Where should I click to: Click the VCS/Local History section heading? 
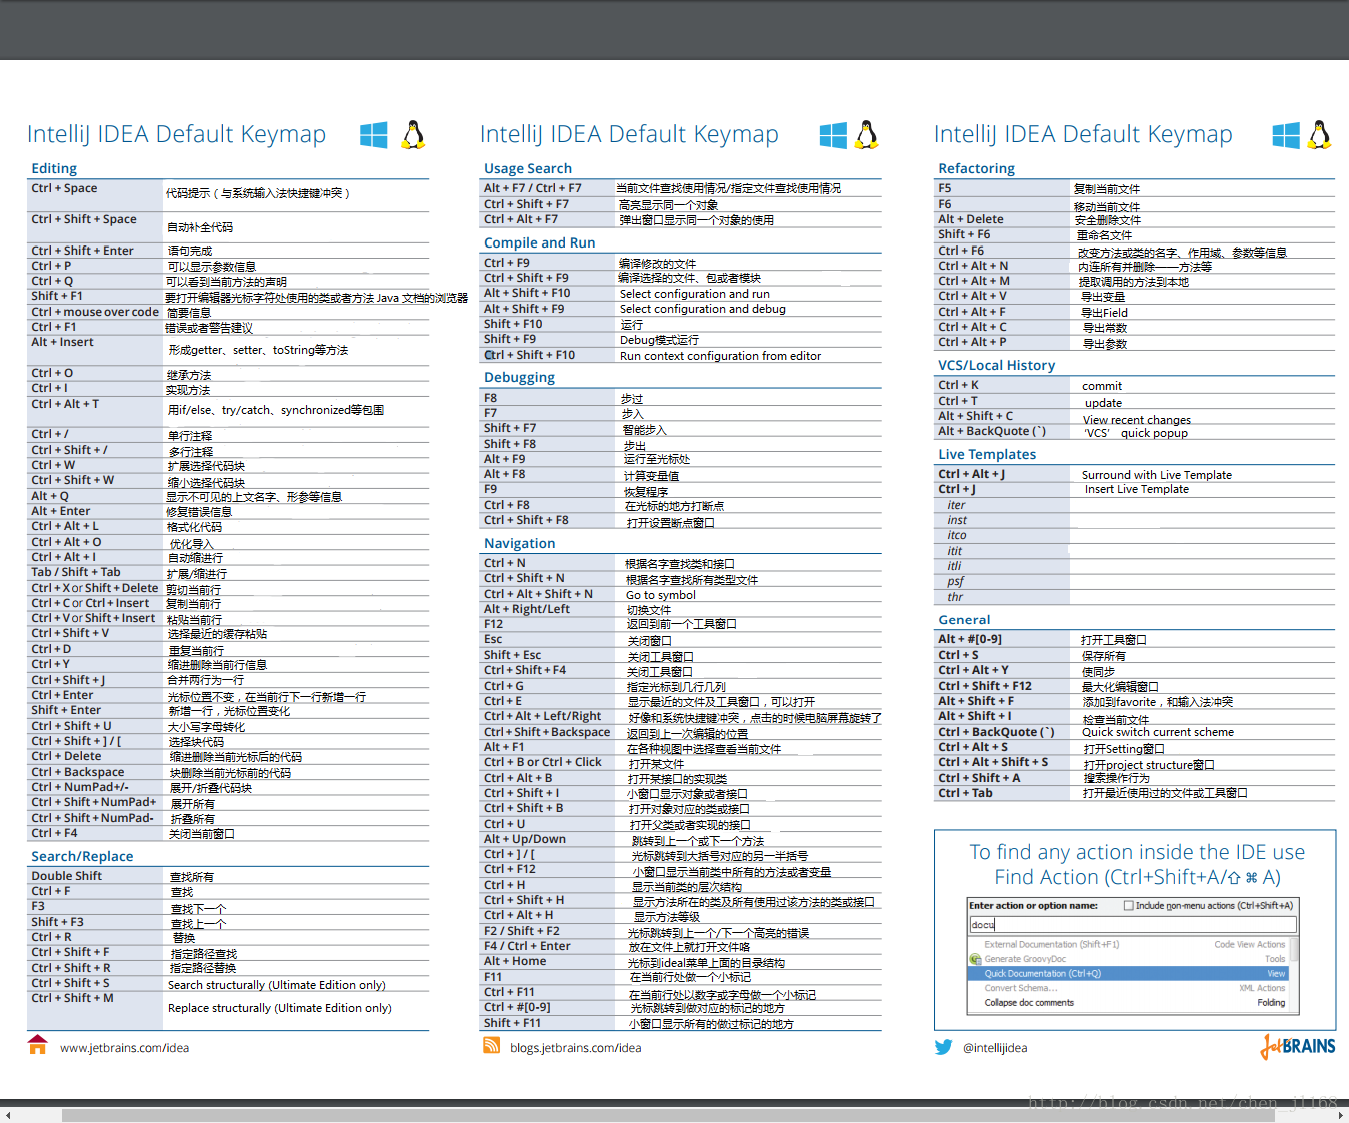(996, 365)
